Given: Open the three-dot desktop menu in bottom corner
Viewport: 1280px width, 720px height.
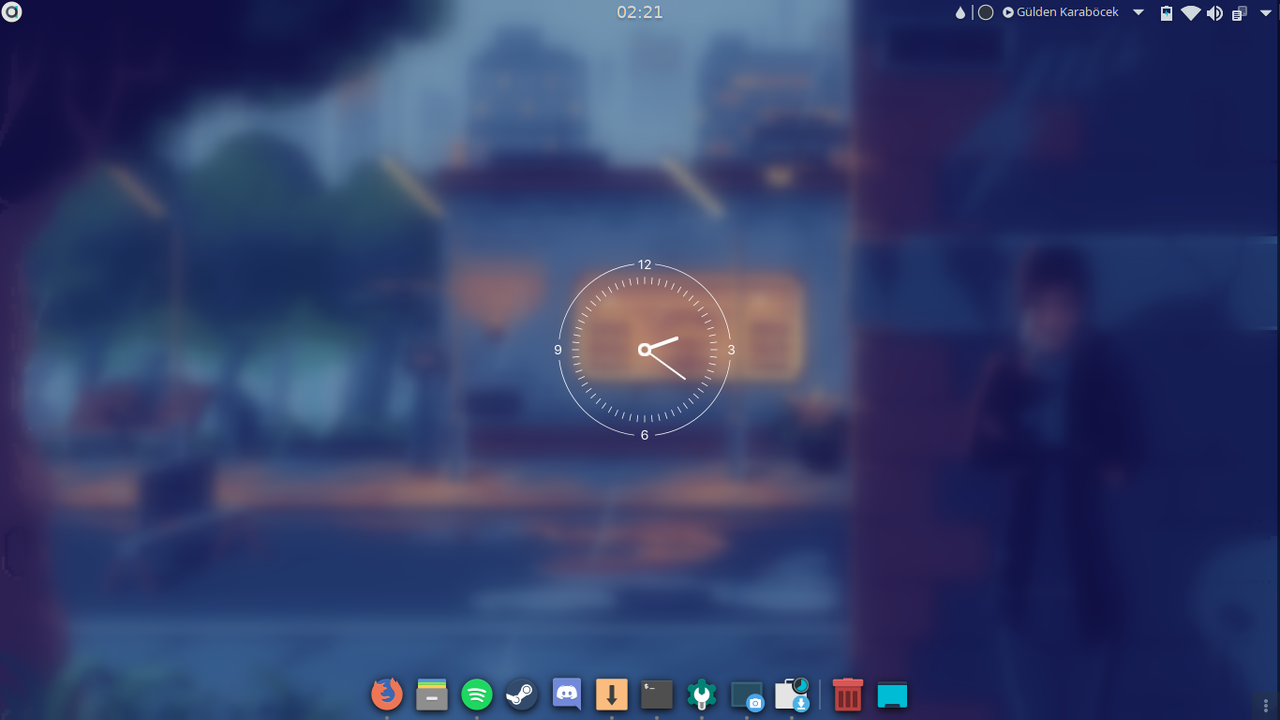Looking at the screenshot, I should [1266, 706].
